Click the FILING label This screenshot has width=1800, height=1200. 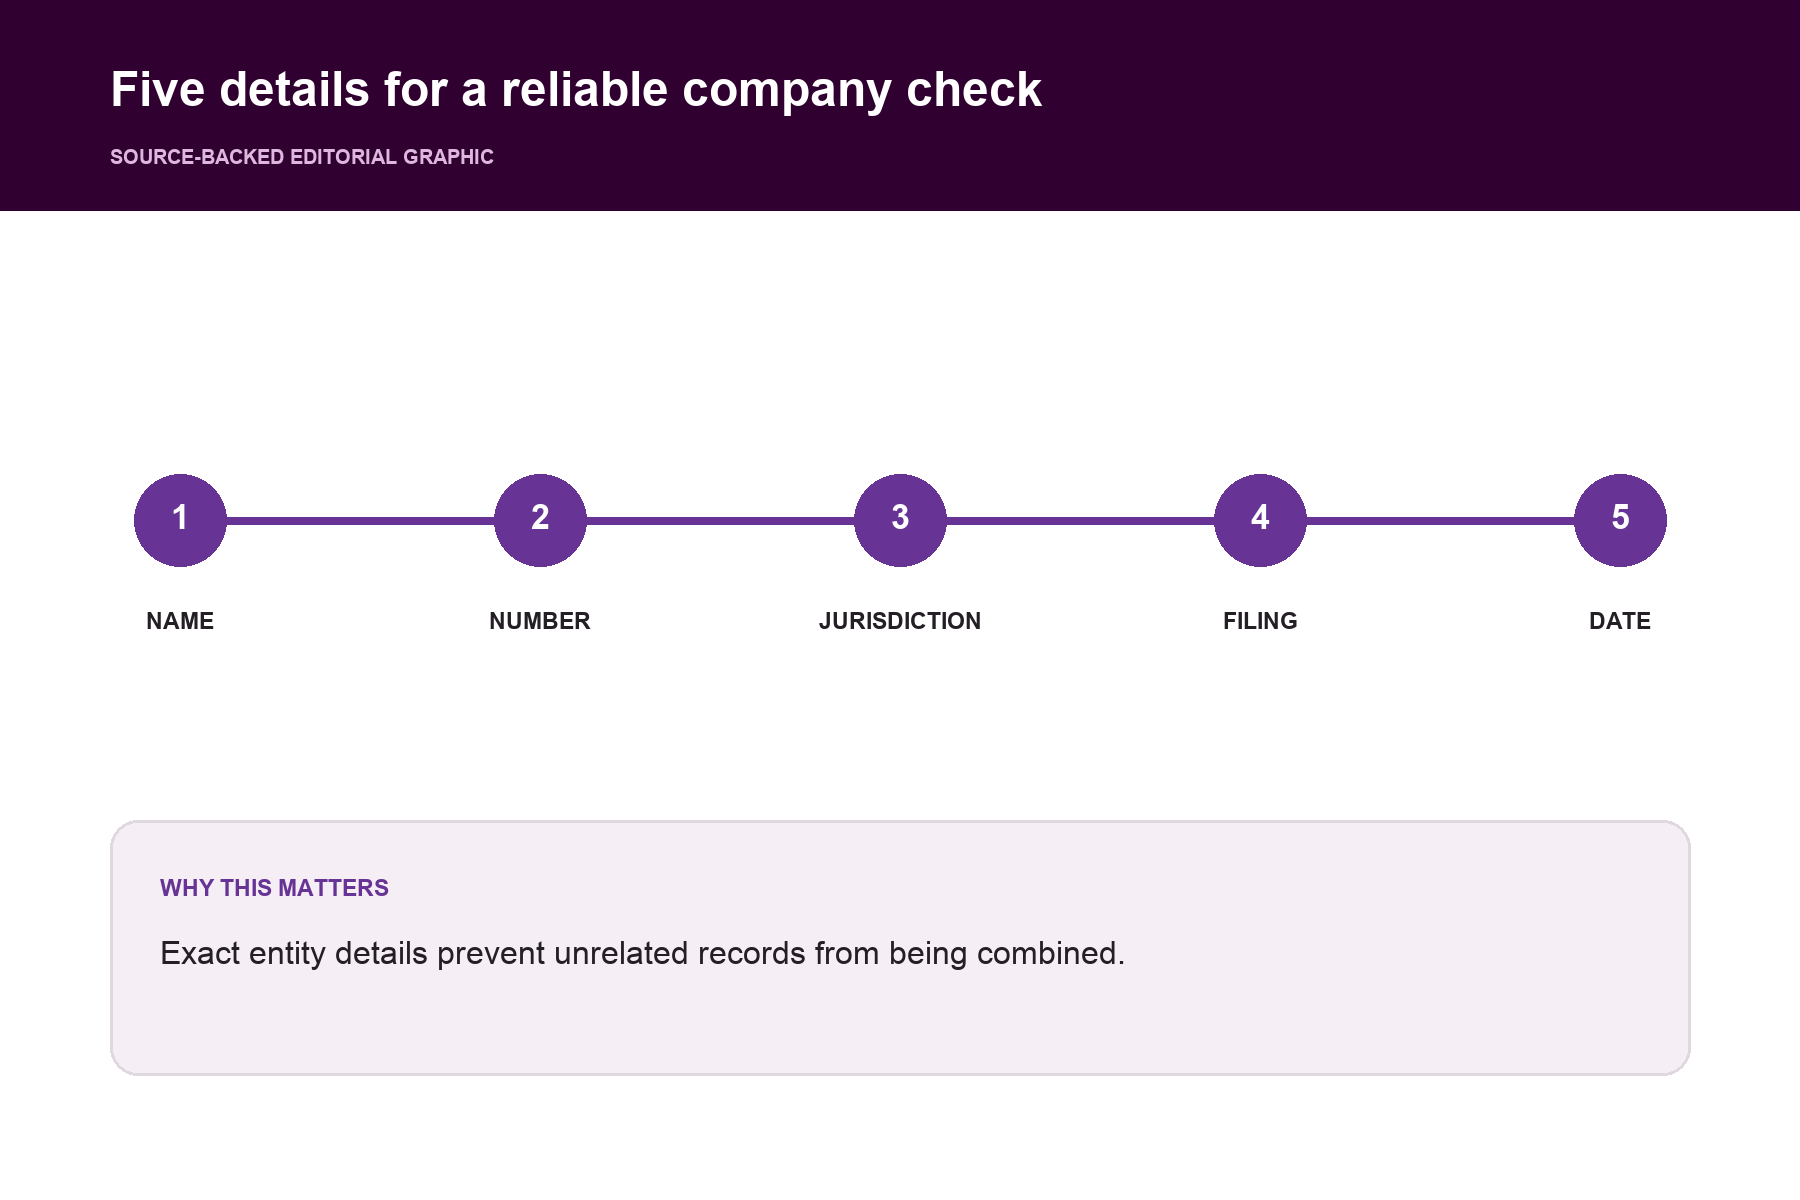coord(1260,621)
